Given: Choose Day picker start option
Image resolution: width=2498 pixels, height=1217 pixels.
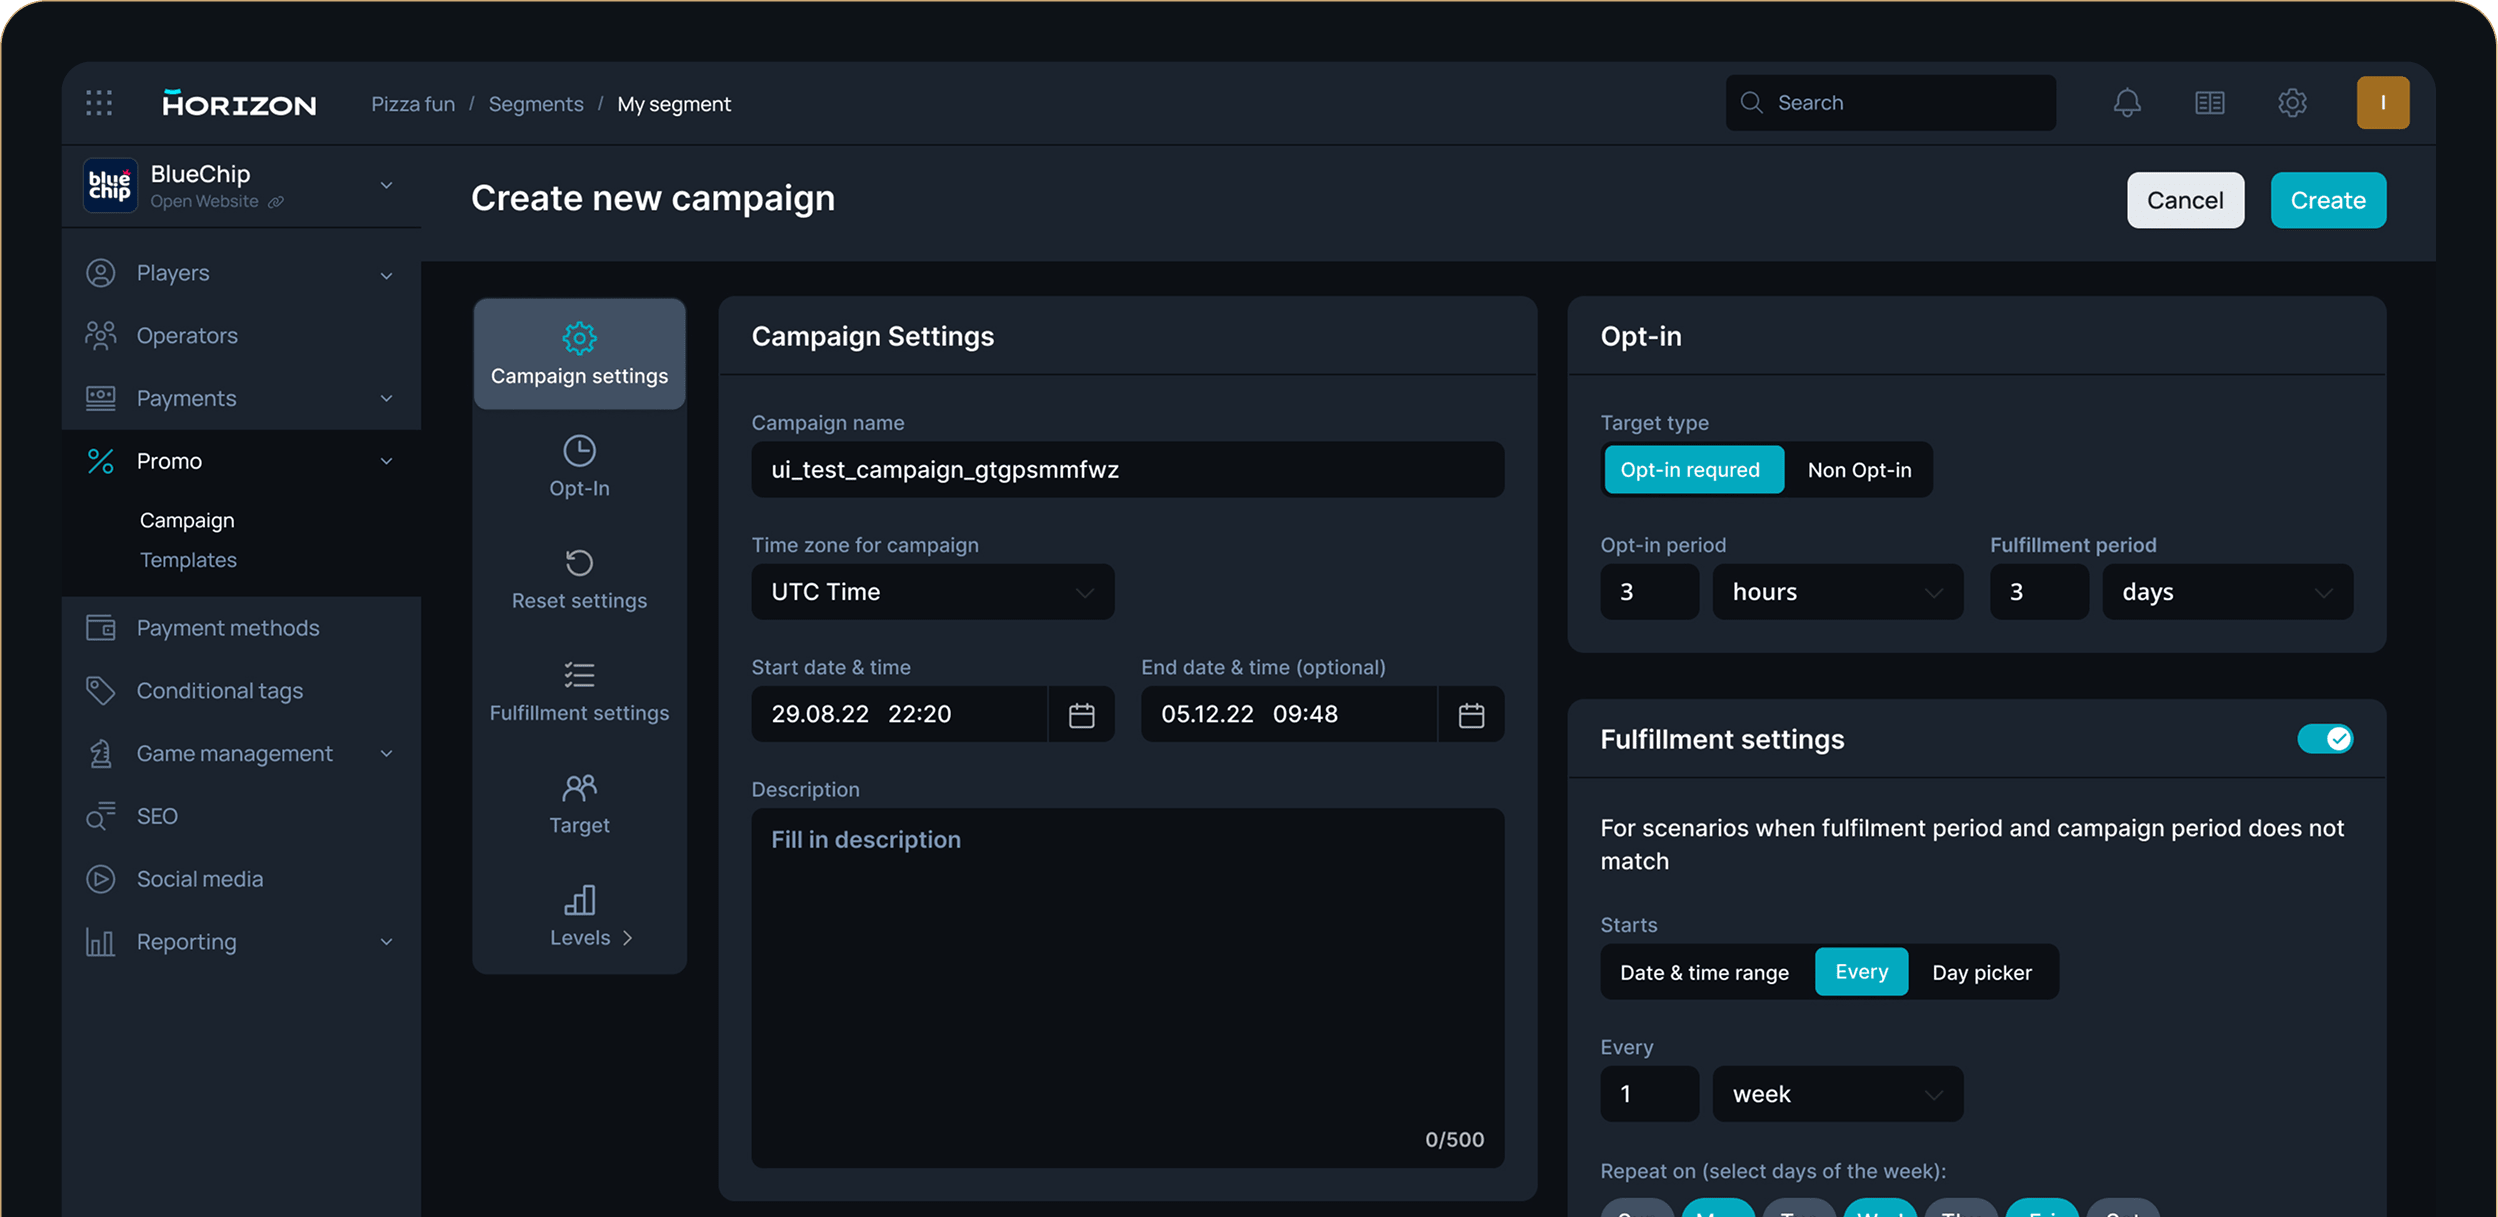Looking at the screenshot, I should [1981, 972].
